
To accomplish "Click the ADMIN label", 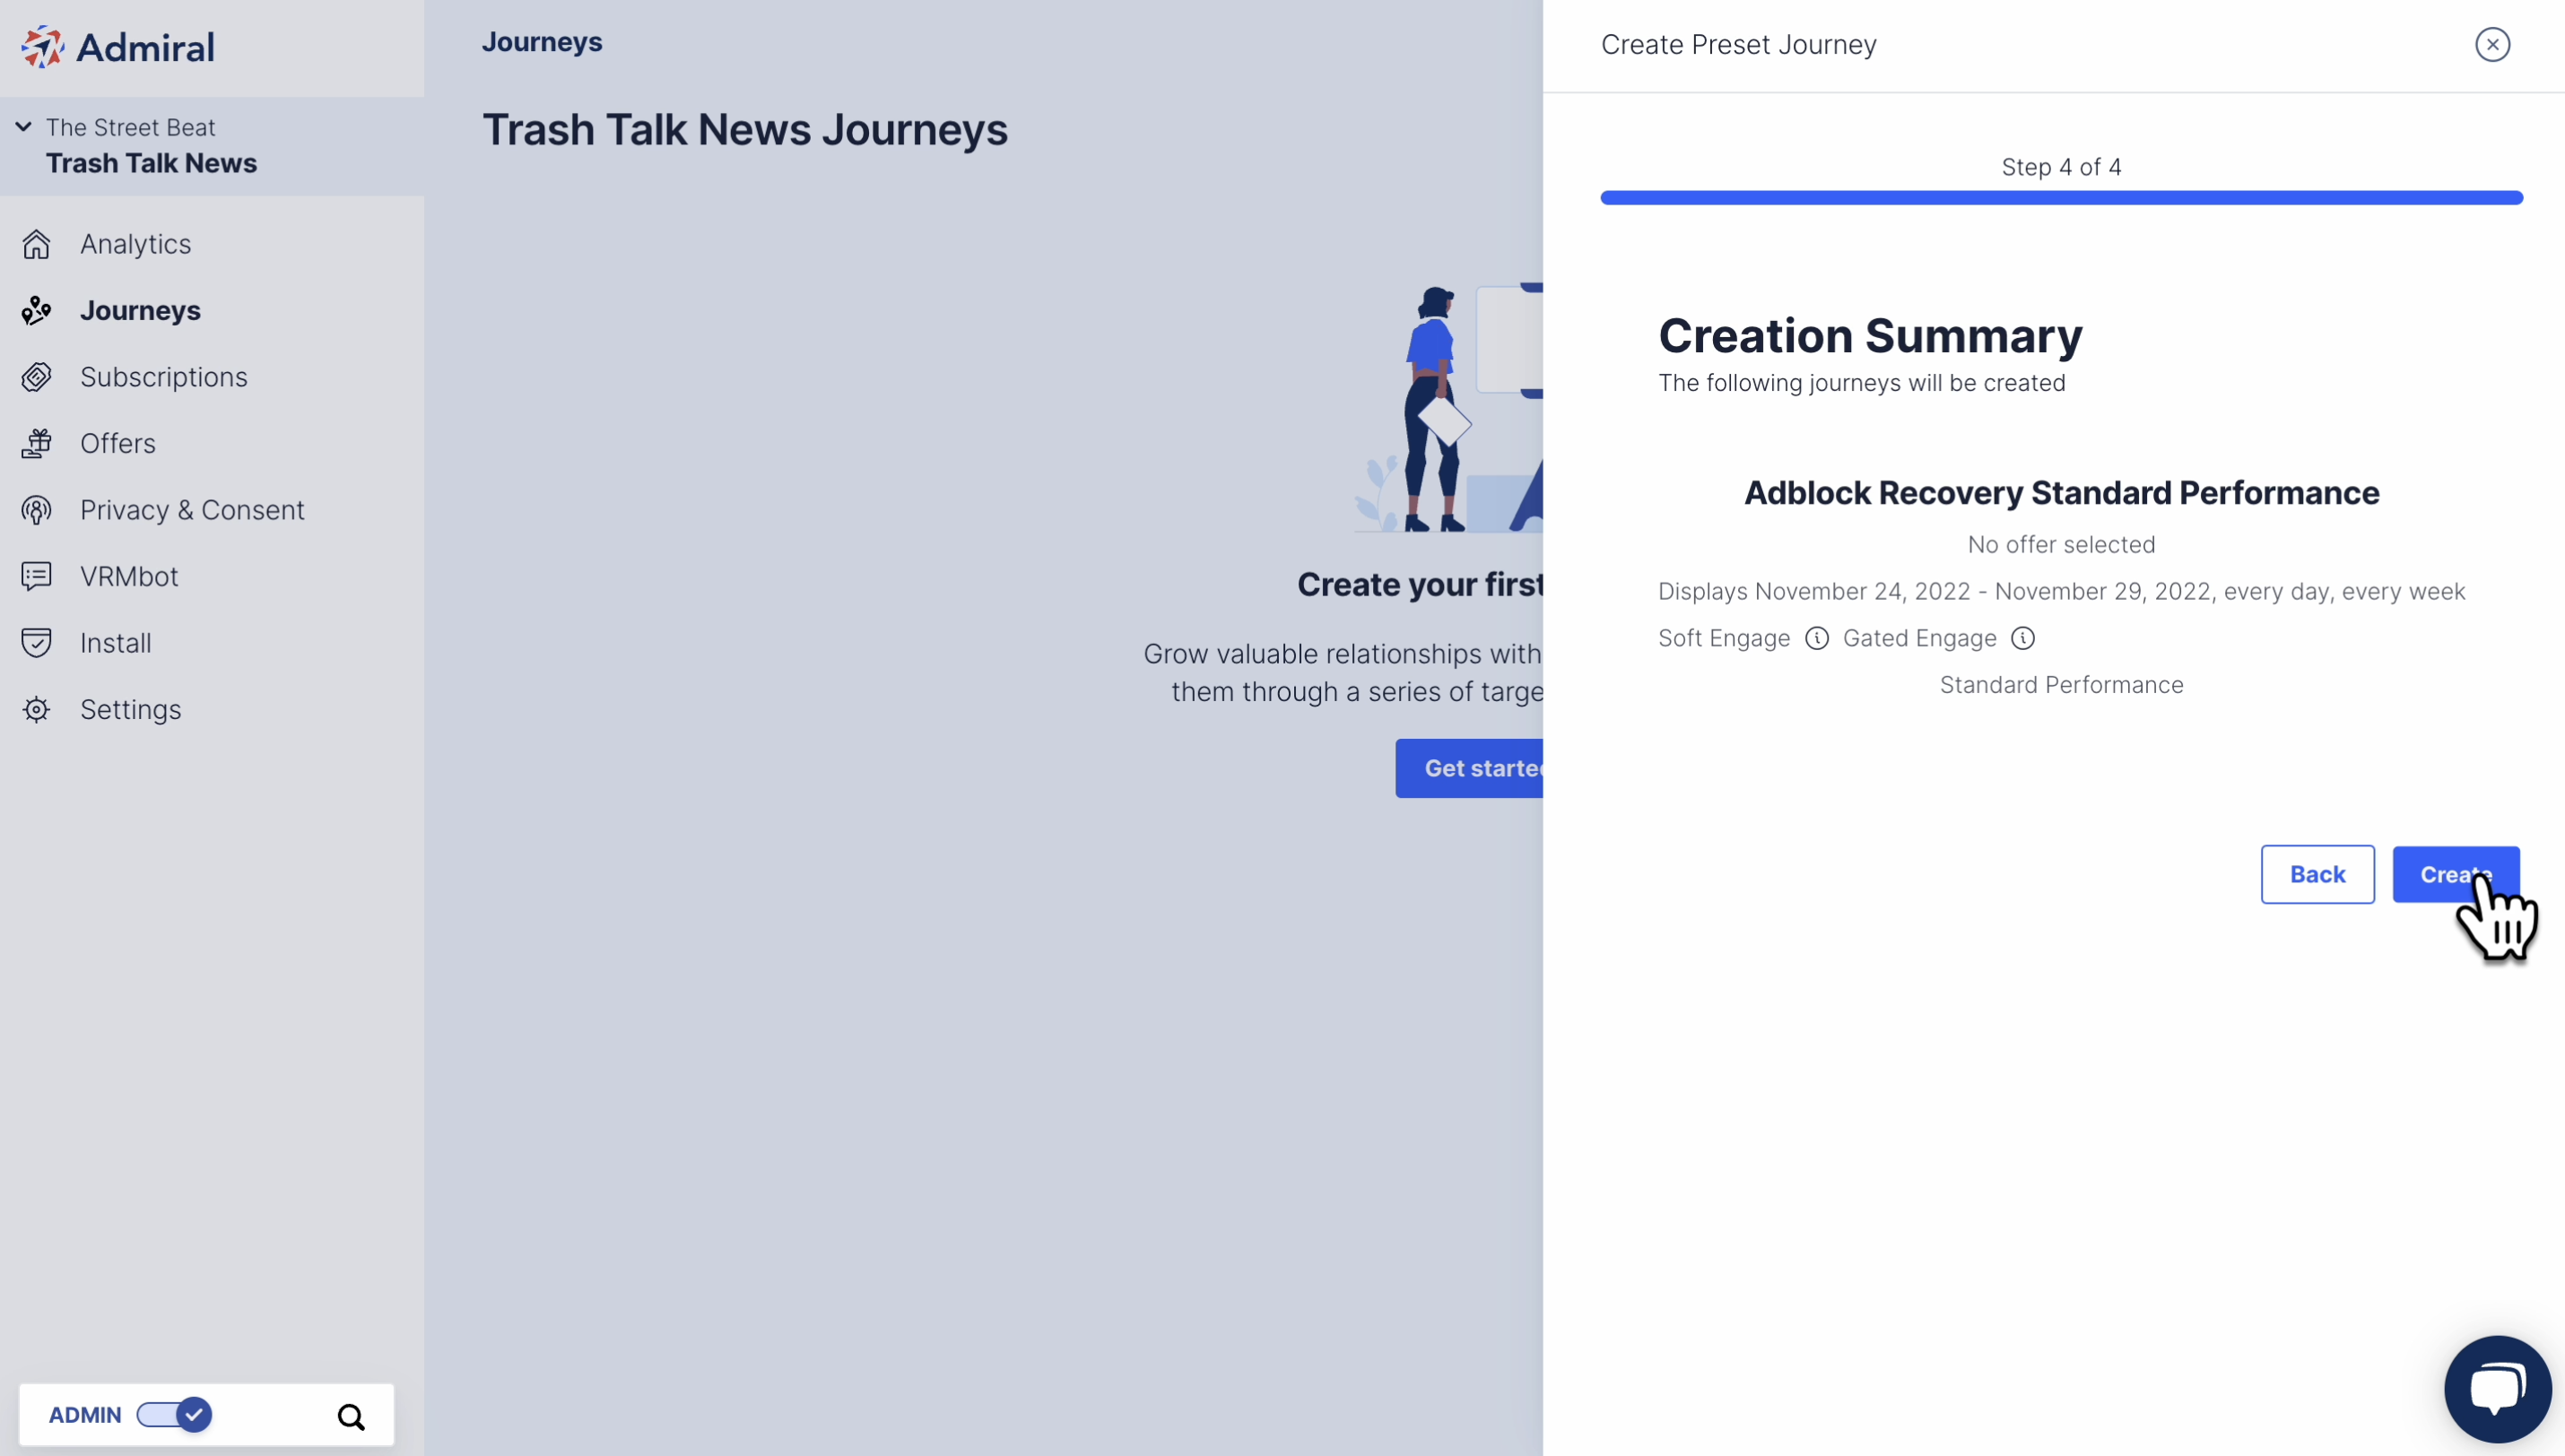I will pyautogui.click(x=85, y=1415).
